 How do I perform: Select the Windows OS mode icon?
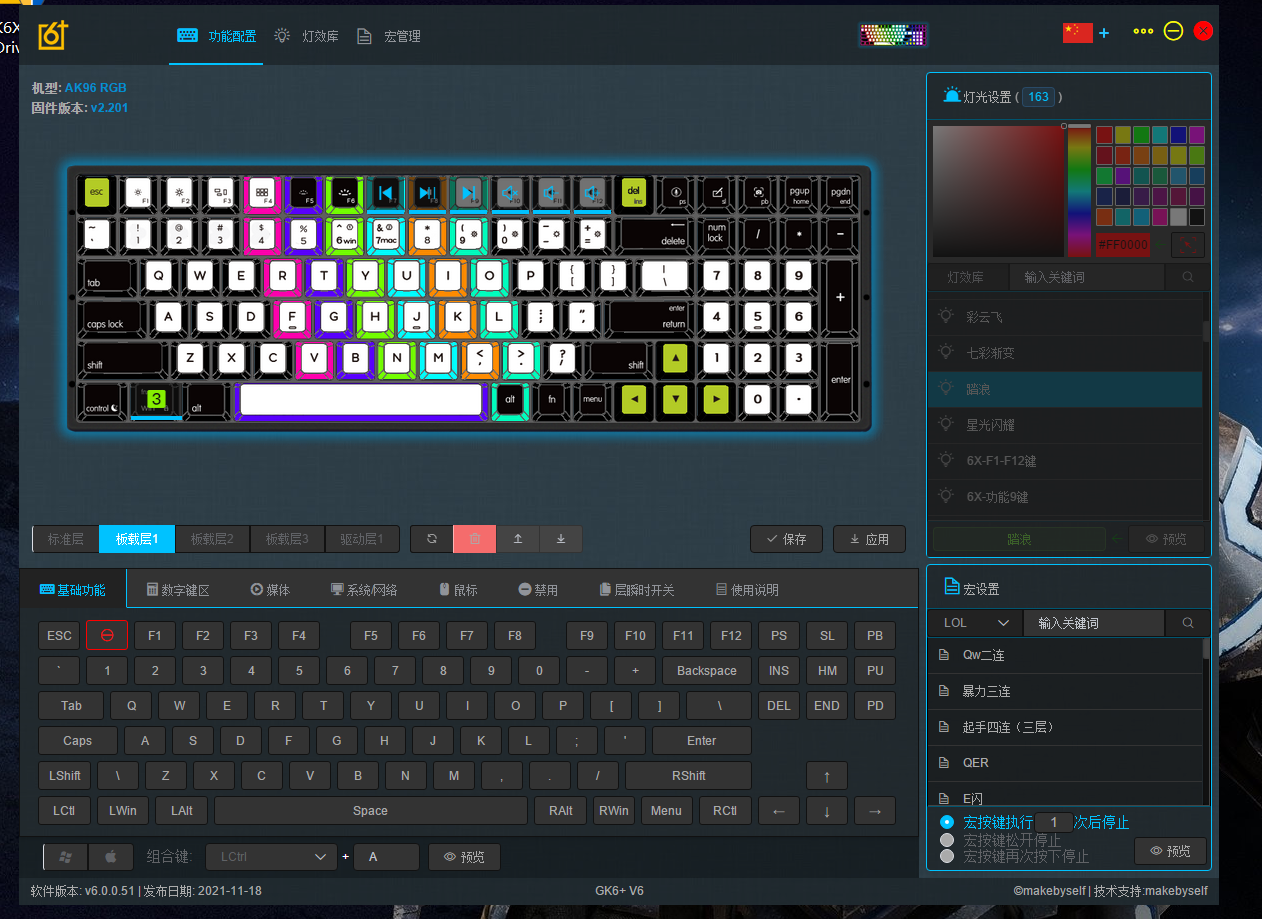pyautogui.click(x=66, y=857)
